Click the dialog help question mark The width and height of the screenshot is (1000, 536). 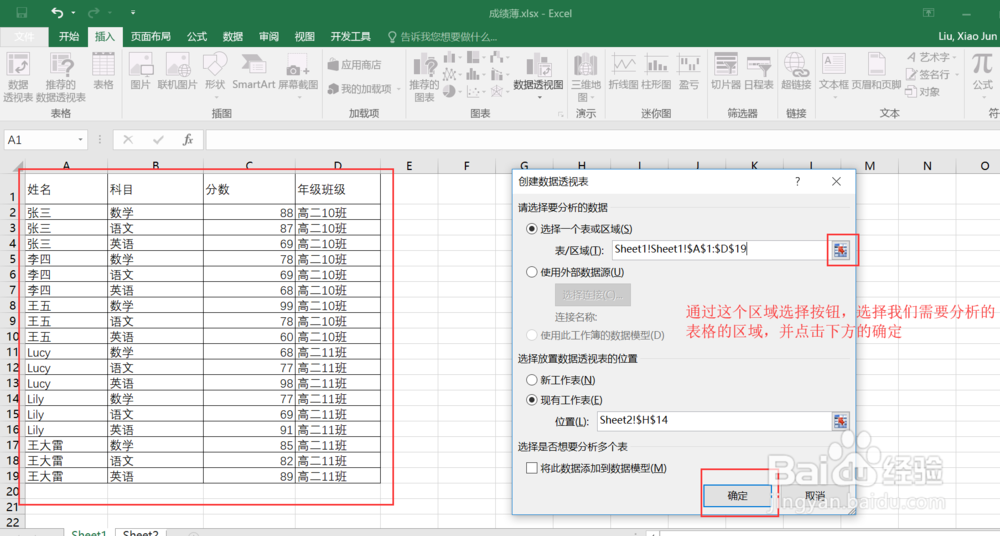[797, 182]
